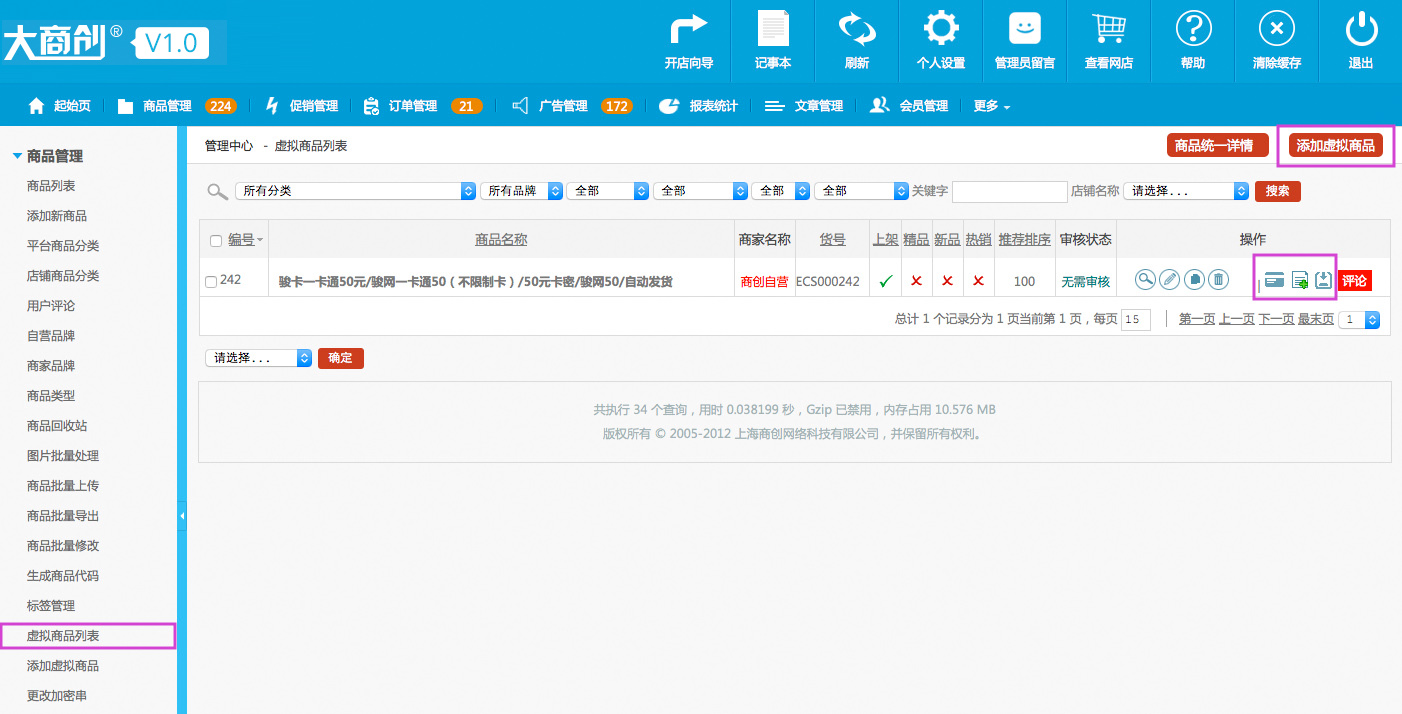1402x714 pixels.
Task: Toggle the 热销 red cross for row 242
Action: (978, 281)
